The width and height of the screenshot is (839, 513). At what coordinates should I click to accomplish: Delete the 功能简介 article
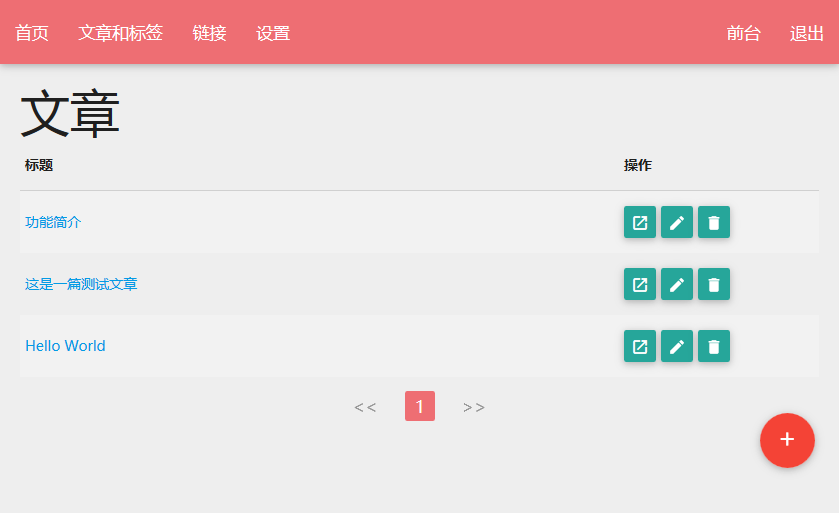click(x=714, y=222)
